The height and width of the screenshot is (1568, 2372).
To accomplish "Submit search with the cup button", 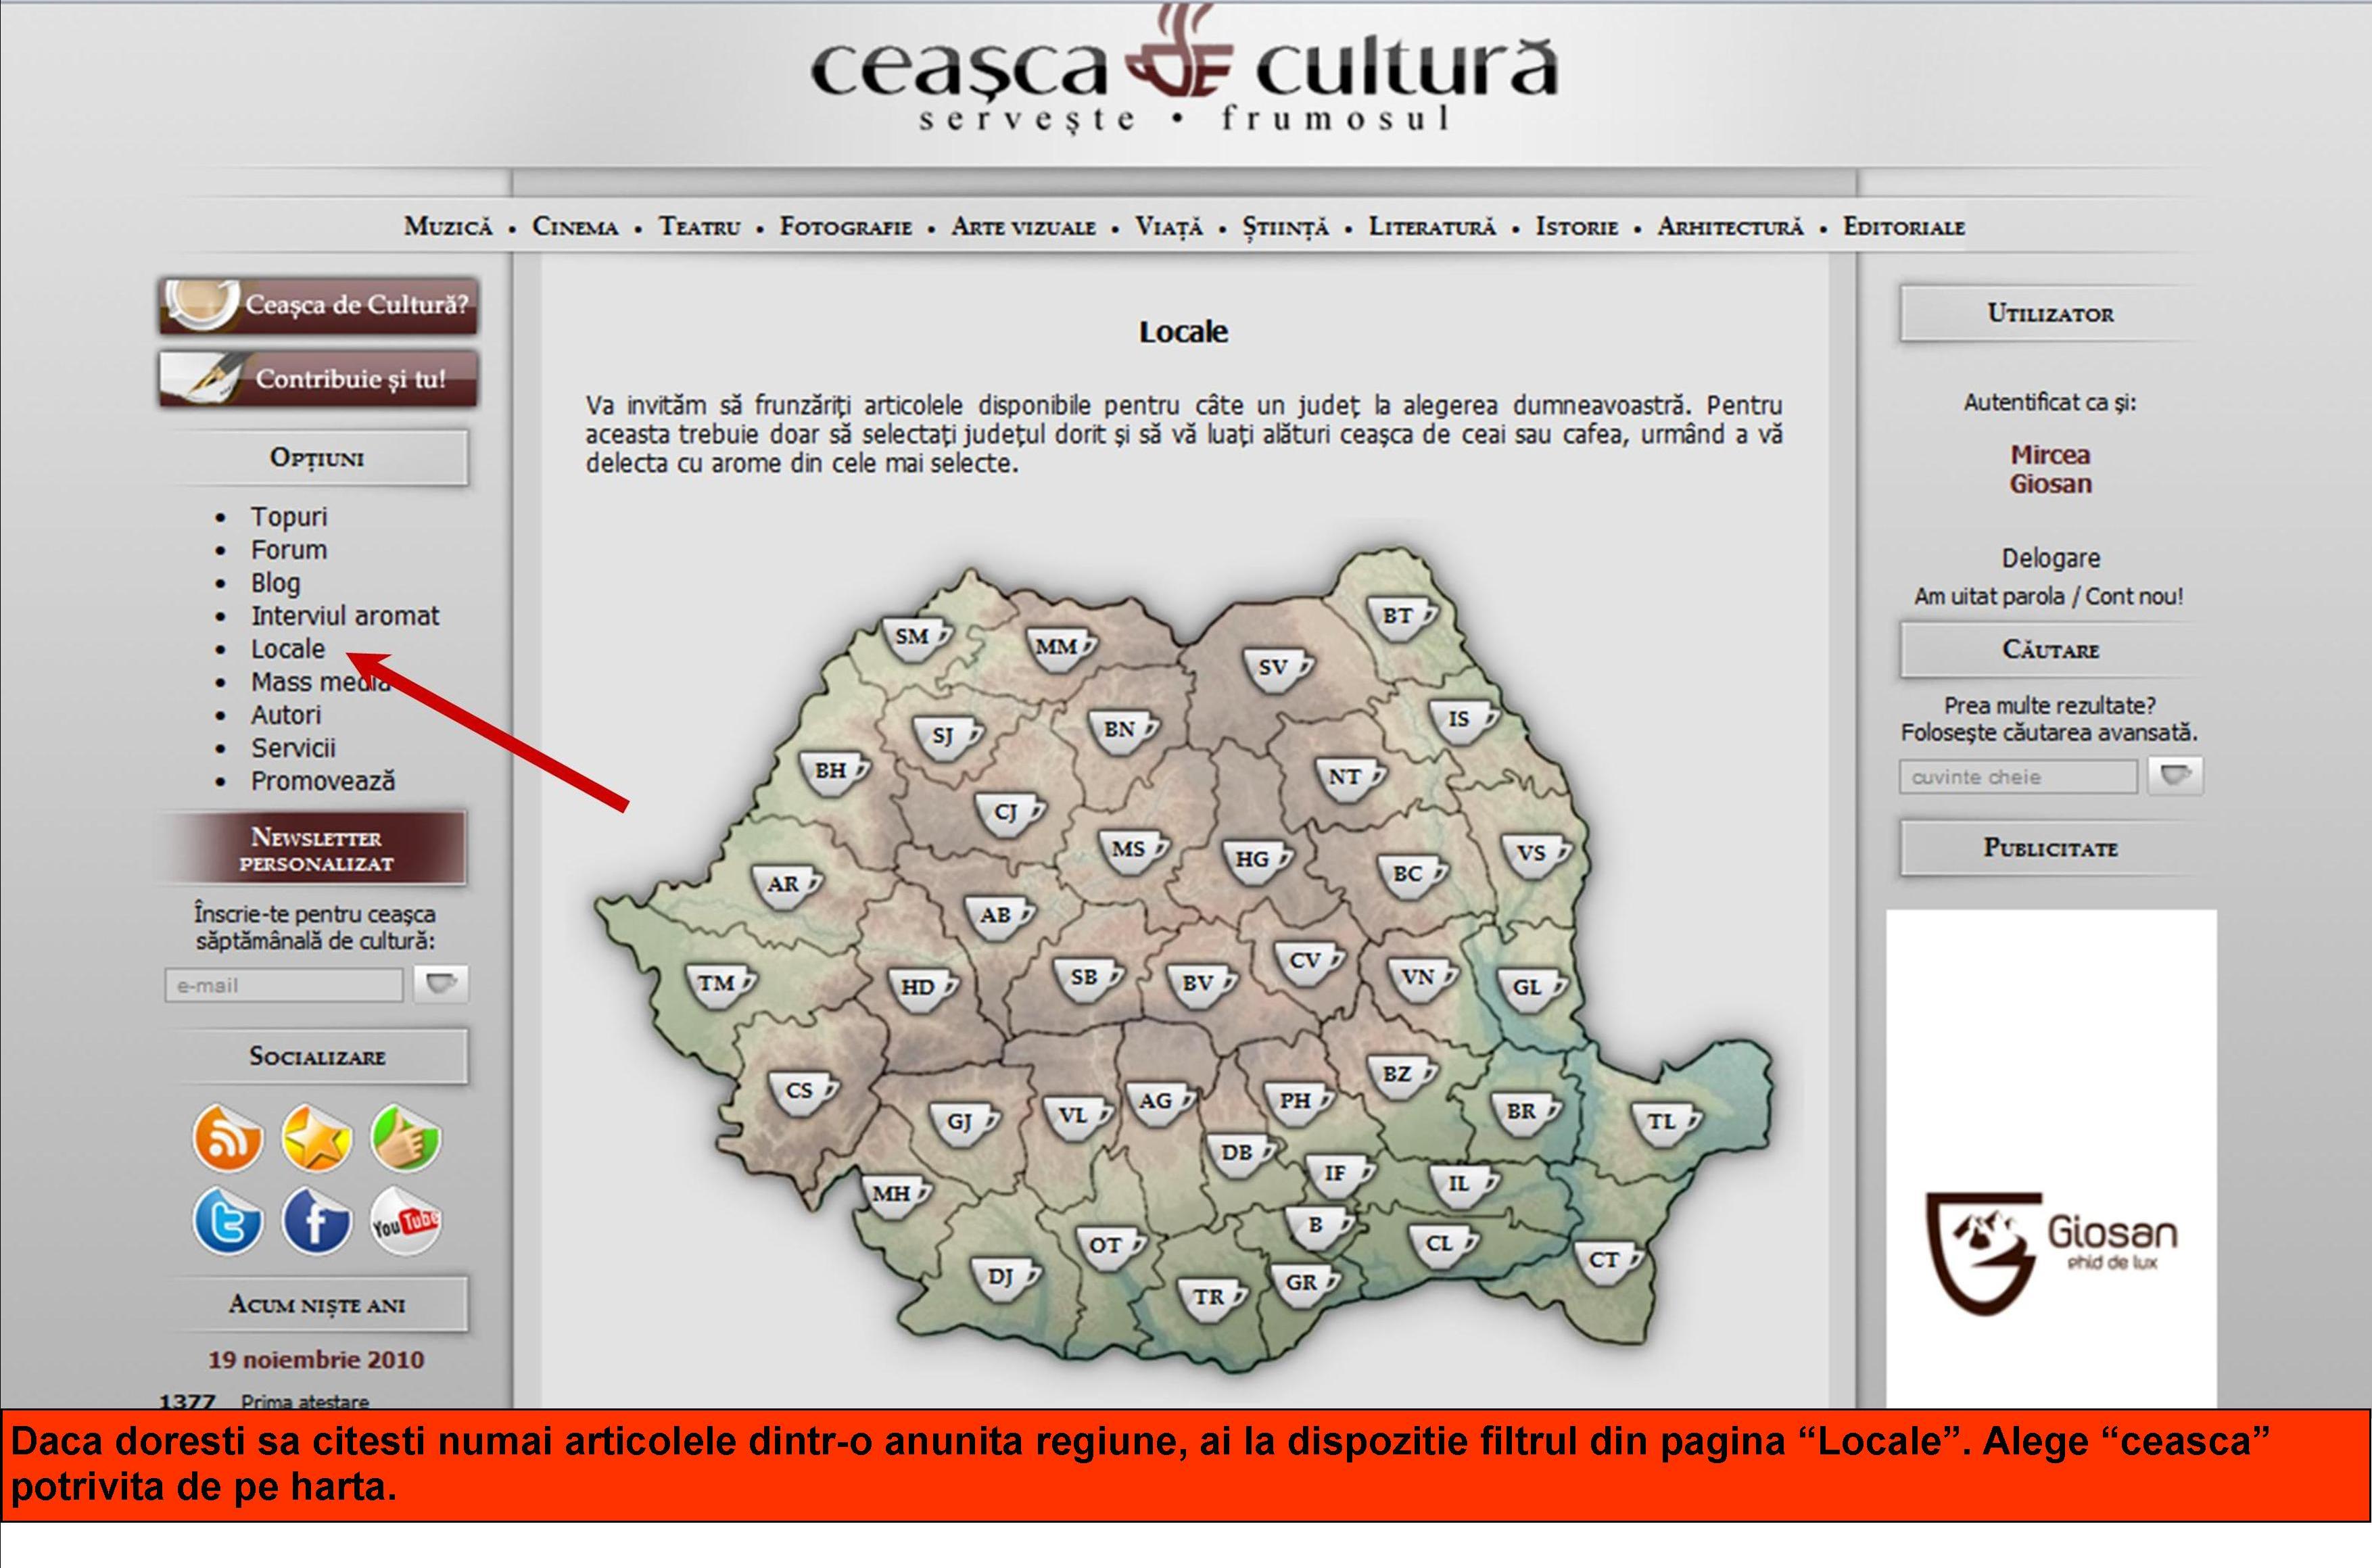I will pos(2176,775).
